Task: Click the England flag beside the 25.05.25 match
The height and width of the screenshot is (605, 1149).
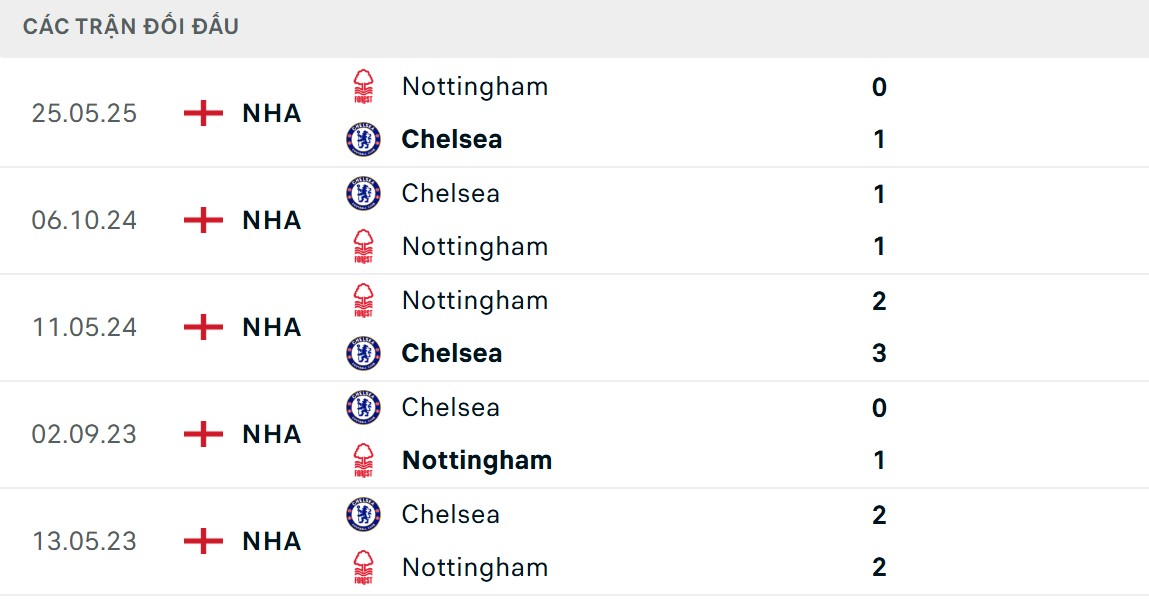Action: click(203, 113)
